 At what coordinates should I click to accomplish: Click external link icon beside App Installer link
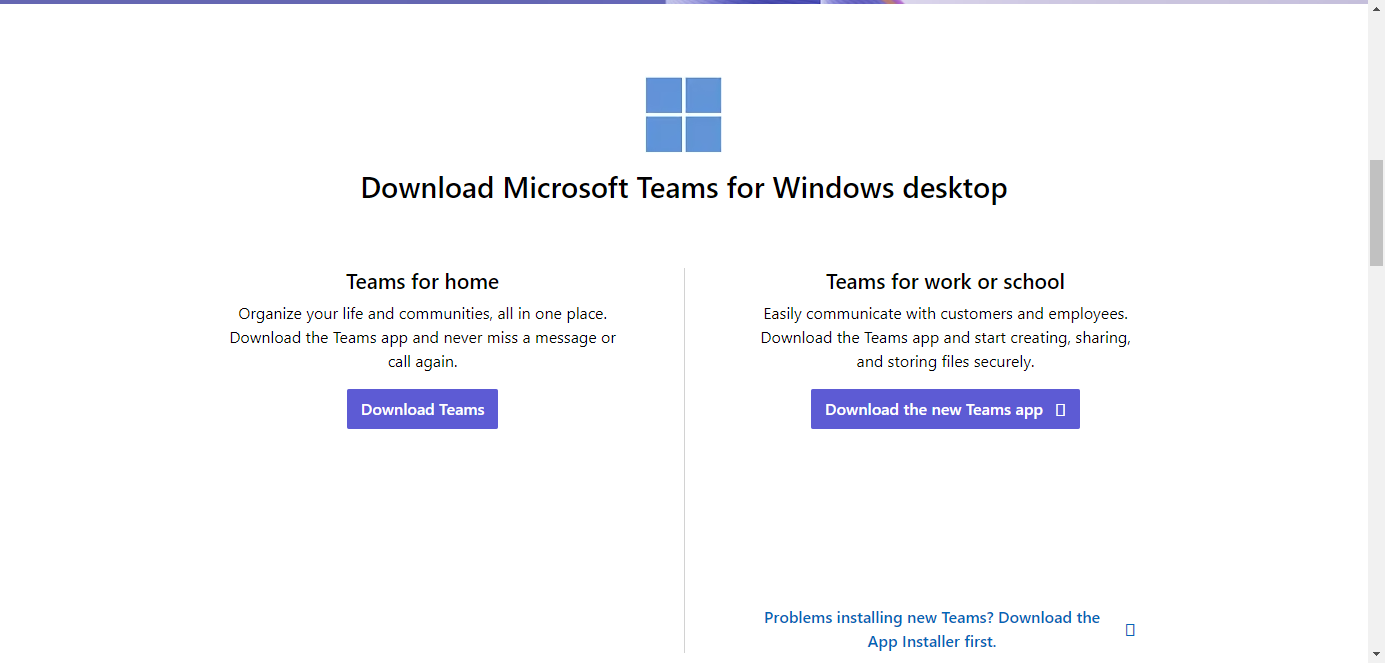pos(1129,629)
